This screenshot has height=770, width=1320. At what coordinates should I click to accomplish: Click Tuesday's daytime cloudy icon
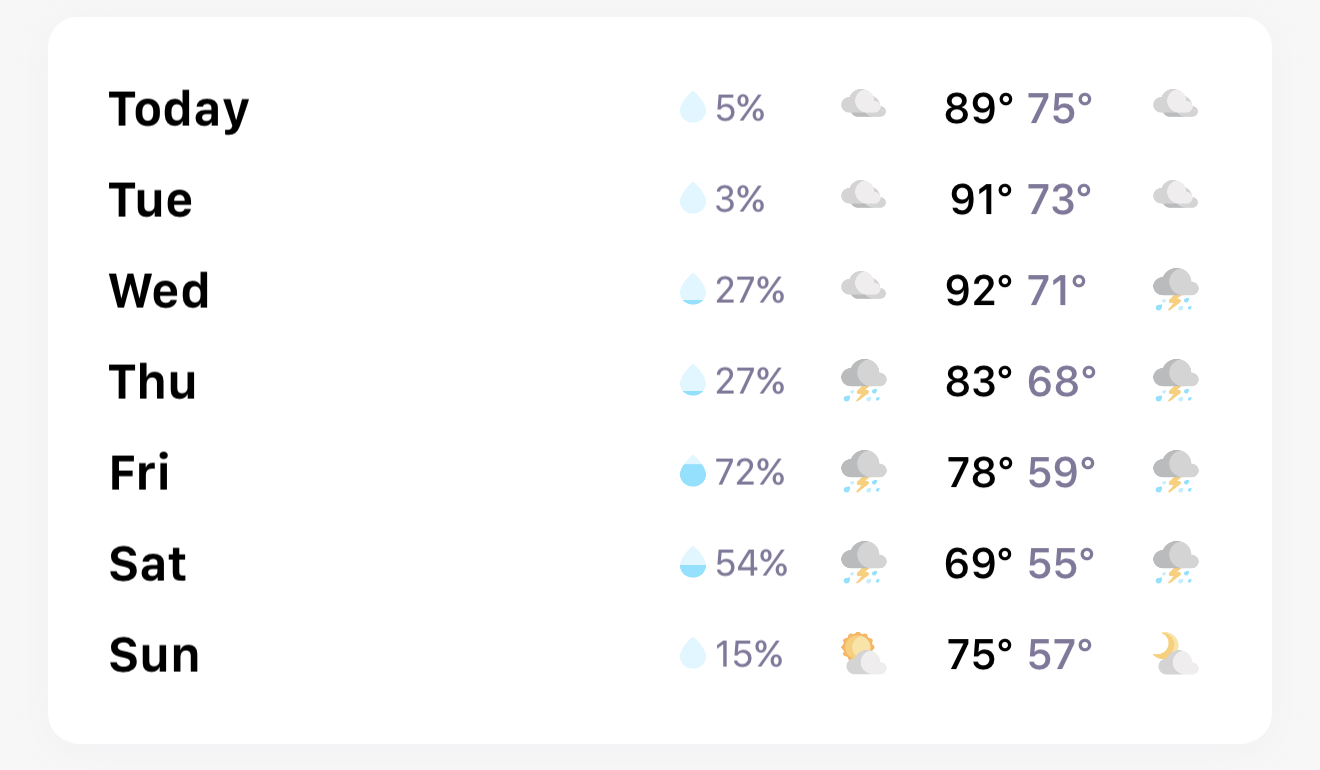point(863,196)
